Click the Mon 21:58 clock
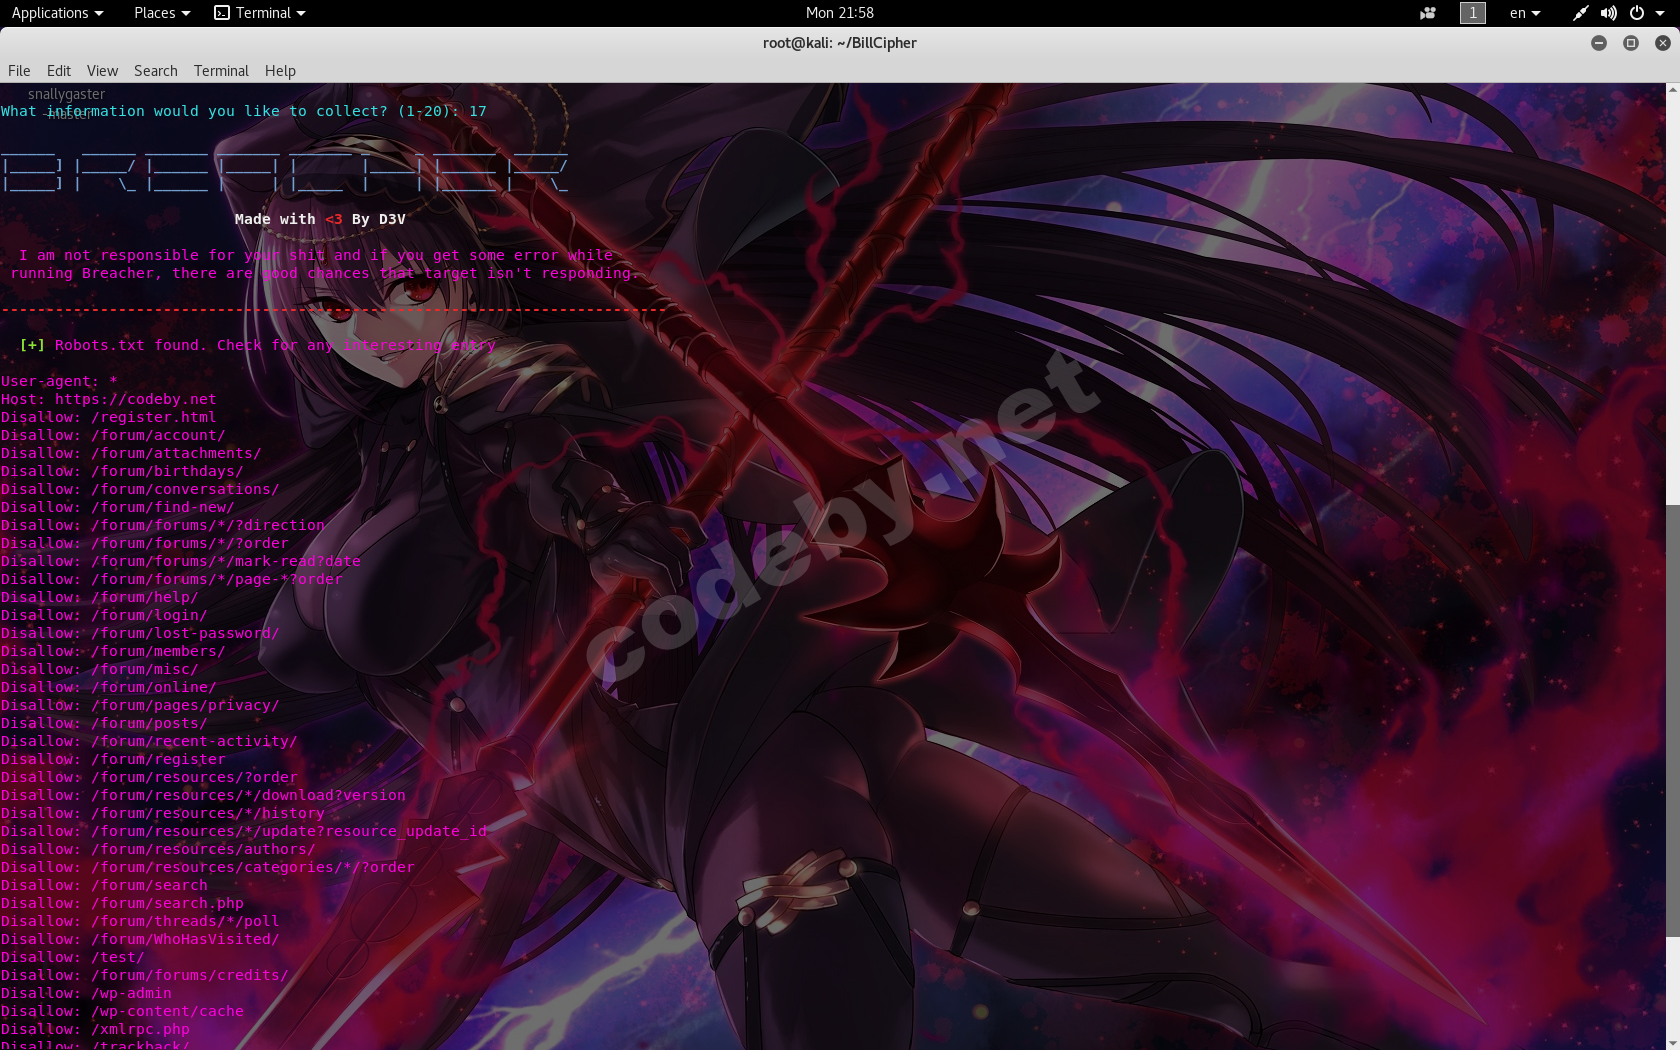This screenshot has height=1050, width=1680. 840,13
